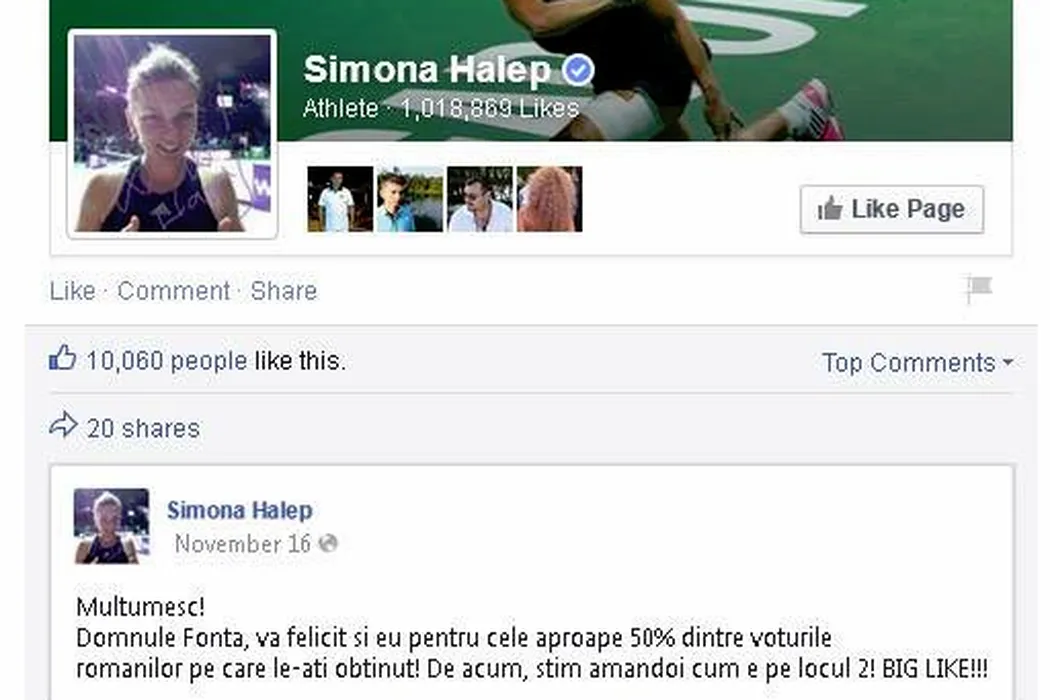
Task: Click the verified badge next to Simona Halep
Action: 577,70
